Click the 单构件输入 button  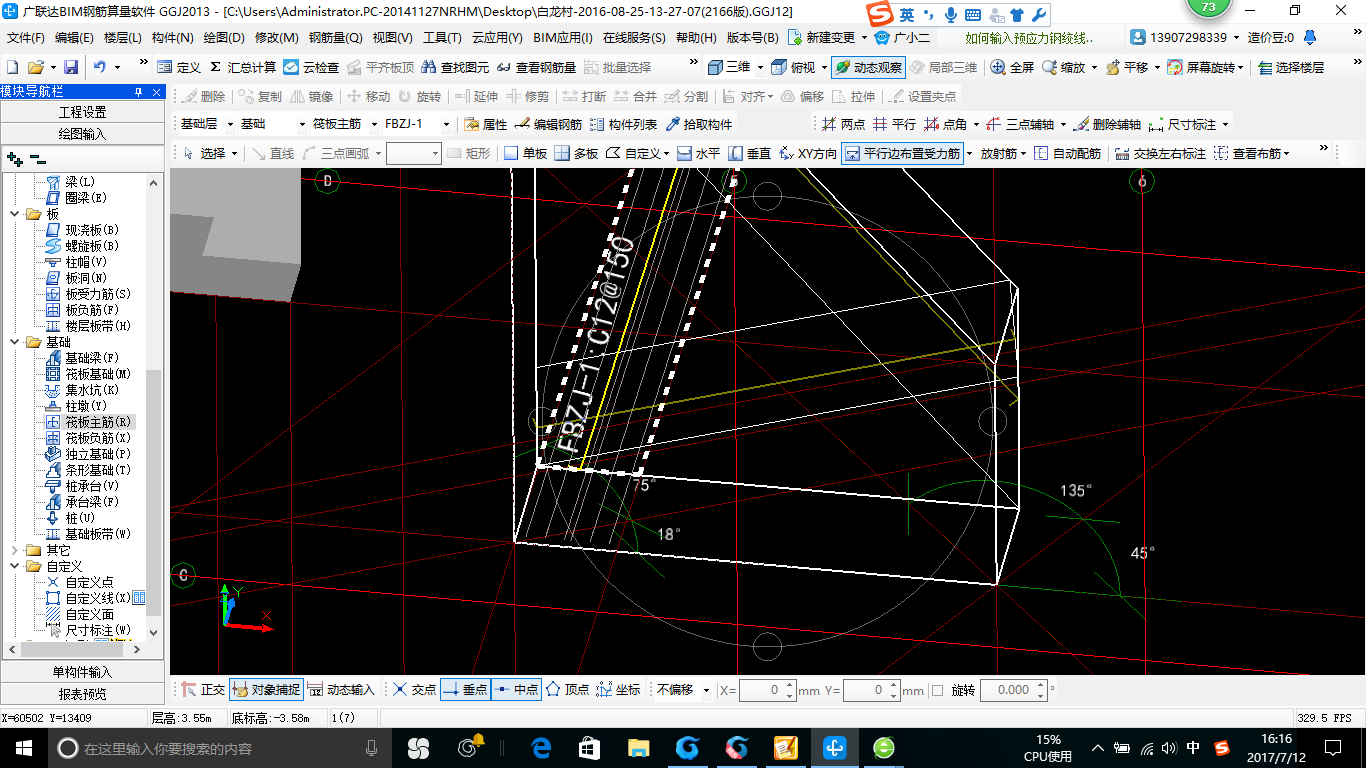[x=82, y=672]
